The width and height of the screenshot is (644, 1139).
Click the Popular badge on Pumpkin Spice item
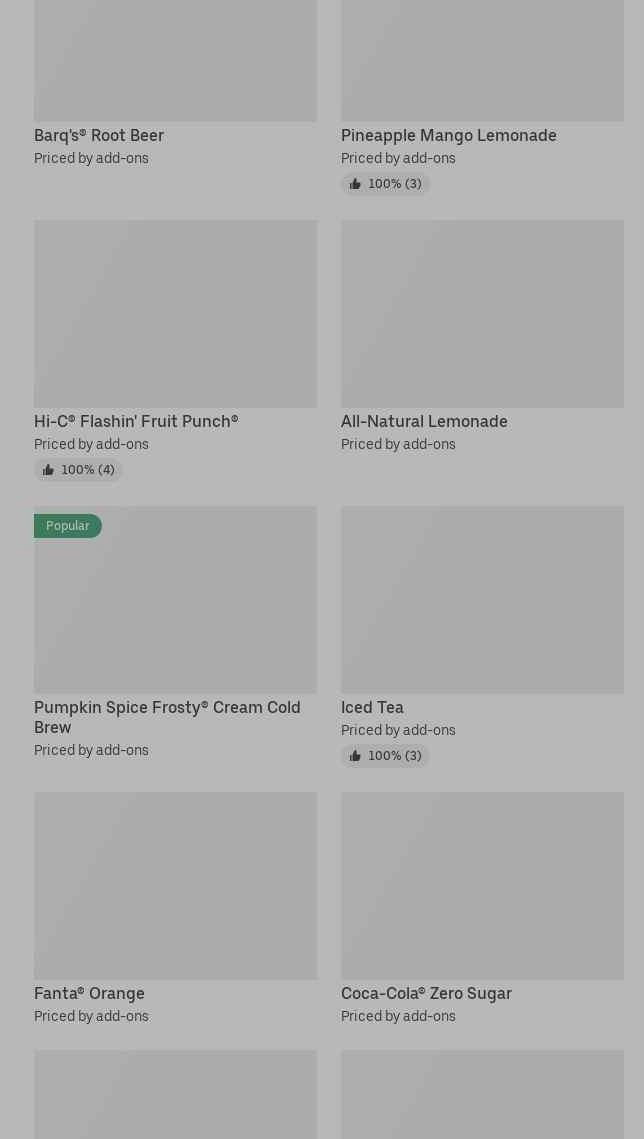pos(68,526)
